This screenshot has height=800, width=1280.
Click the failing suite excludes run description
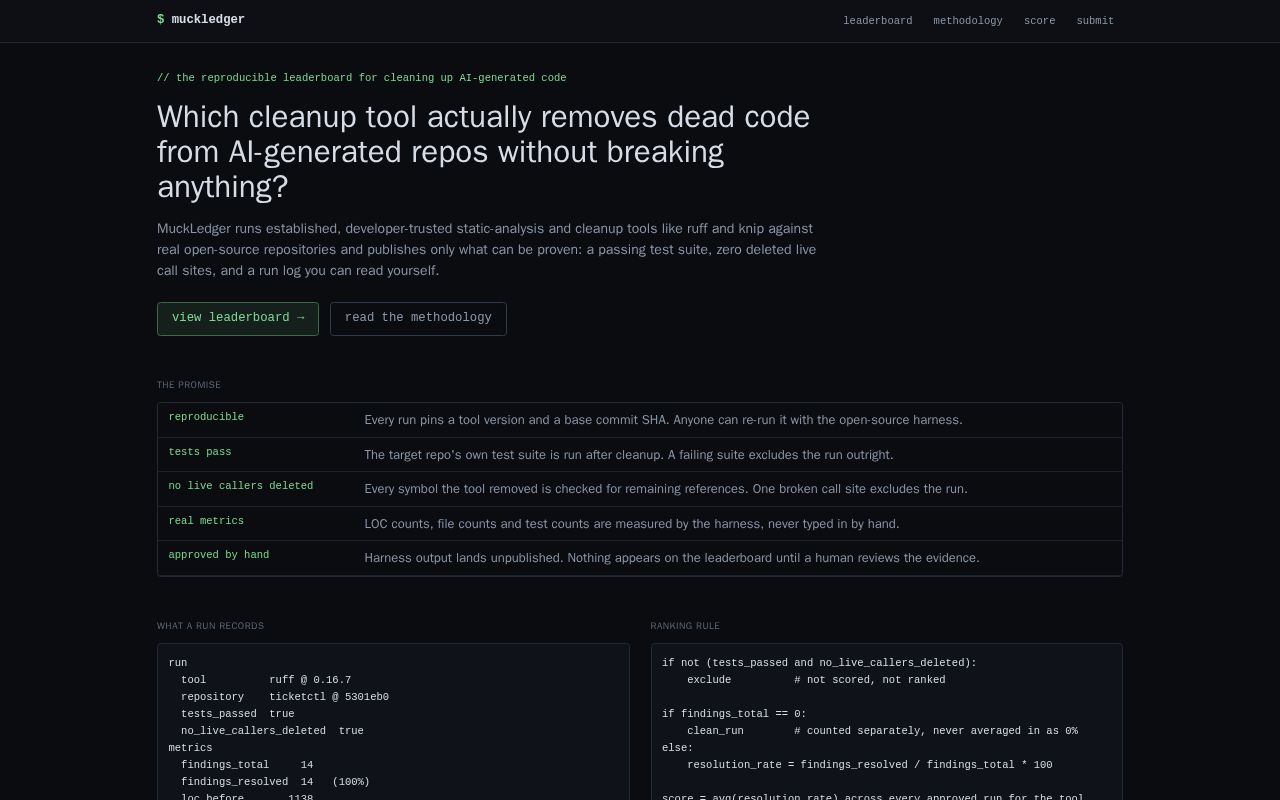point(629,455)
